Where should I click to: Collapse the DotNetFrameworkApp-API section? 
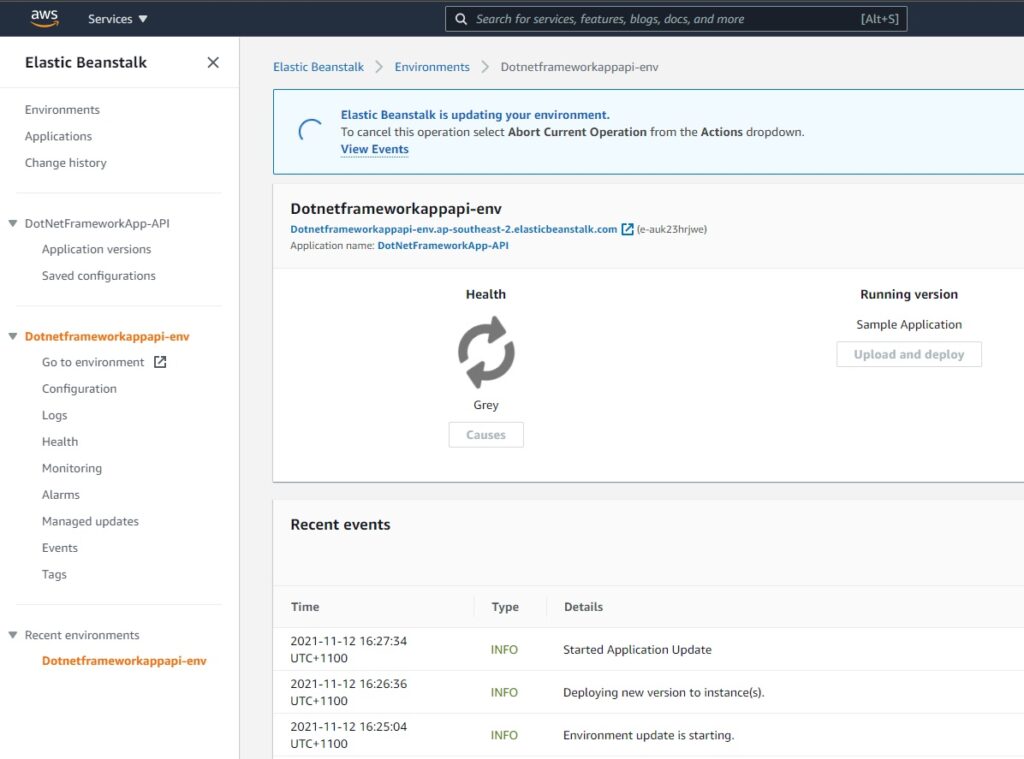point(12,222)
